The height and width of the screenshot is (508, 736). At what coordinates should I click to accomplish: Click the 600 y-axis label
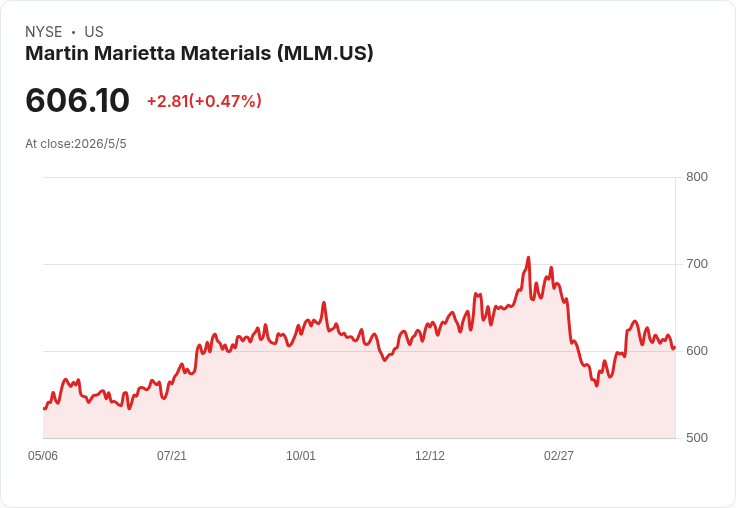pyautogui.click(x=697, y=351)
